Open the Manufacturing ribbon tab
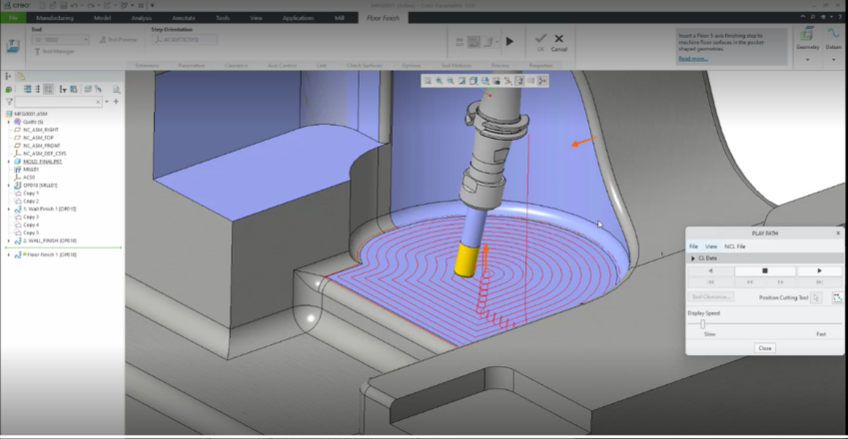 (54, 18)
